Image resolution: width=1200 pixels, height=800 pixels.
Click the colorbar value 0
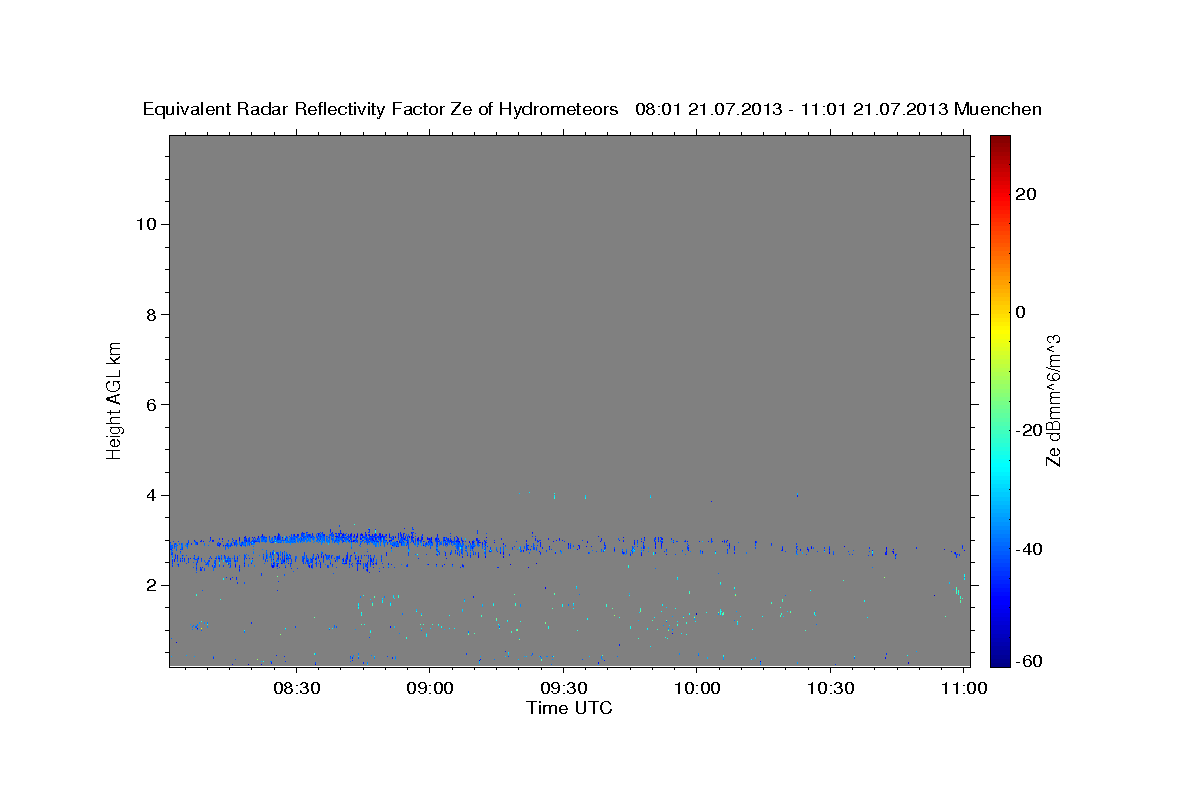pyautogui.click(x=1021, y=312)
